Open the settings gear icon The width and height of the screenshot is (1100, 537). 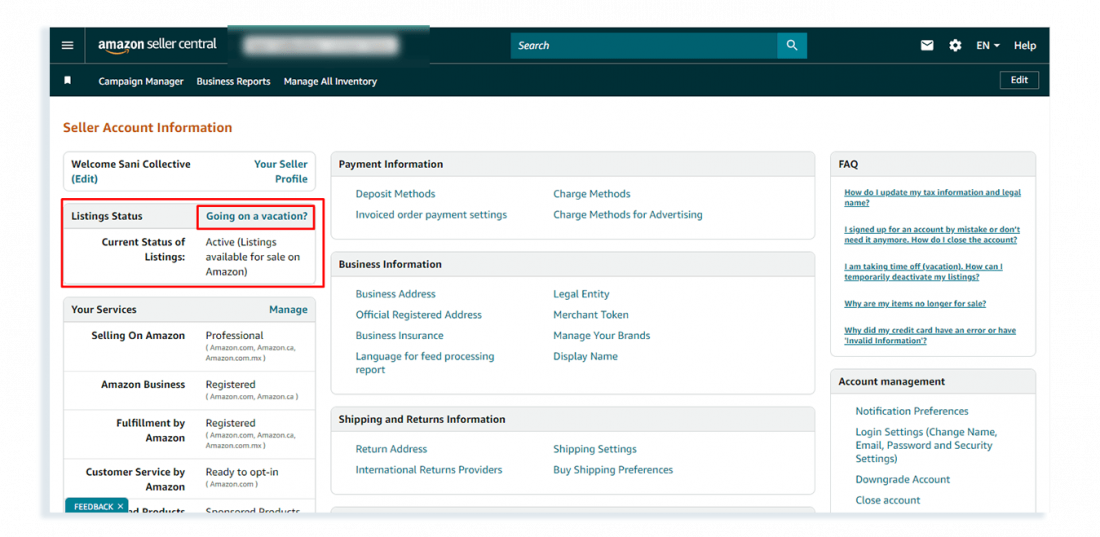(955, 46)
